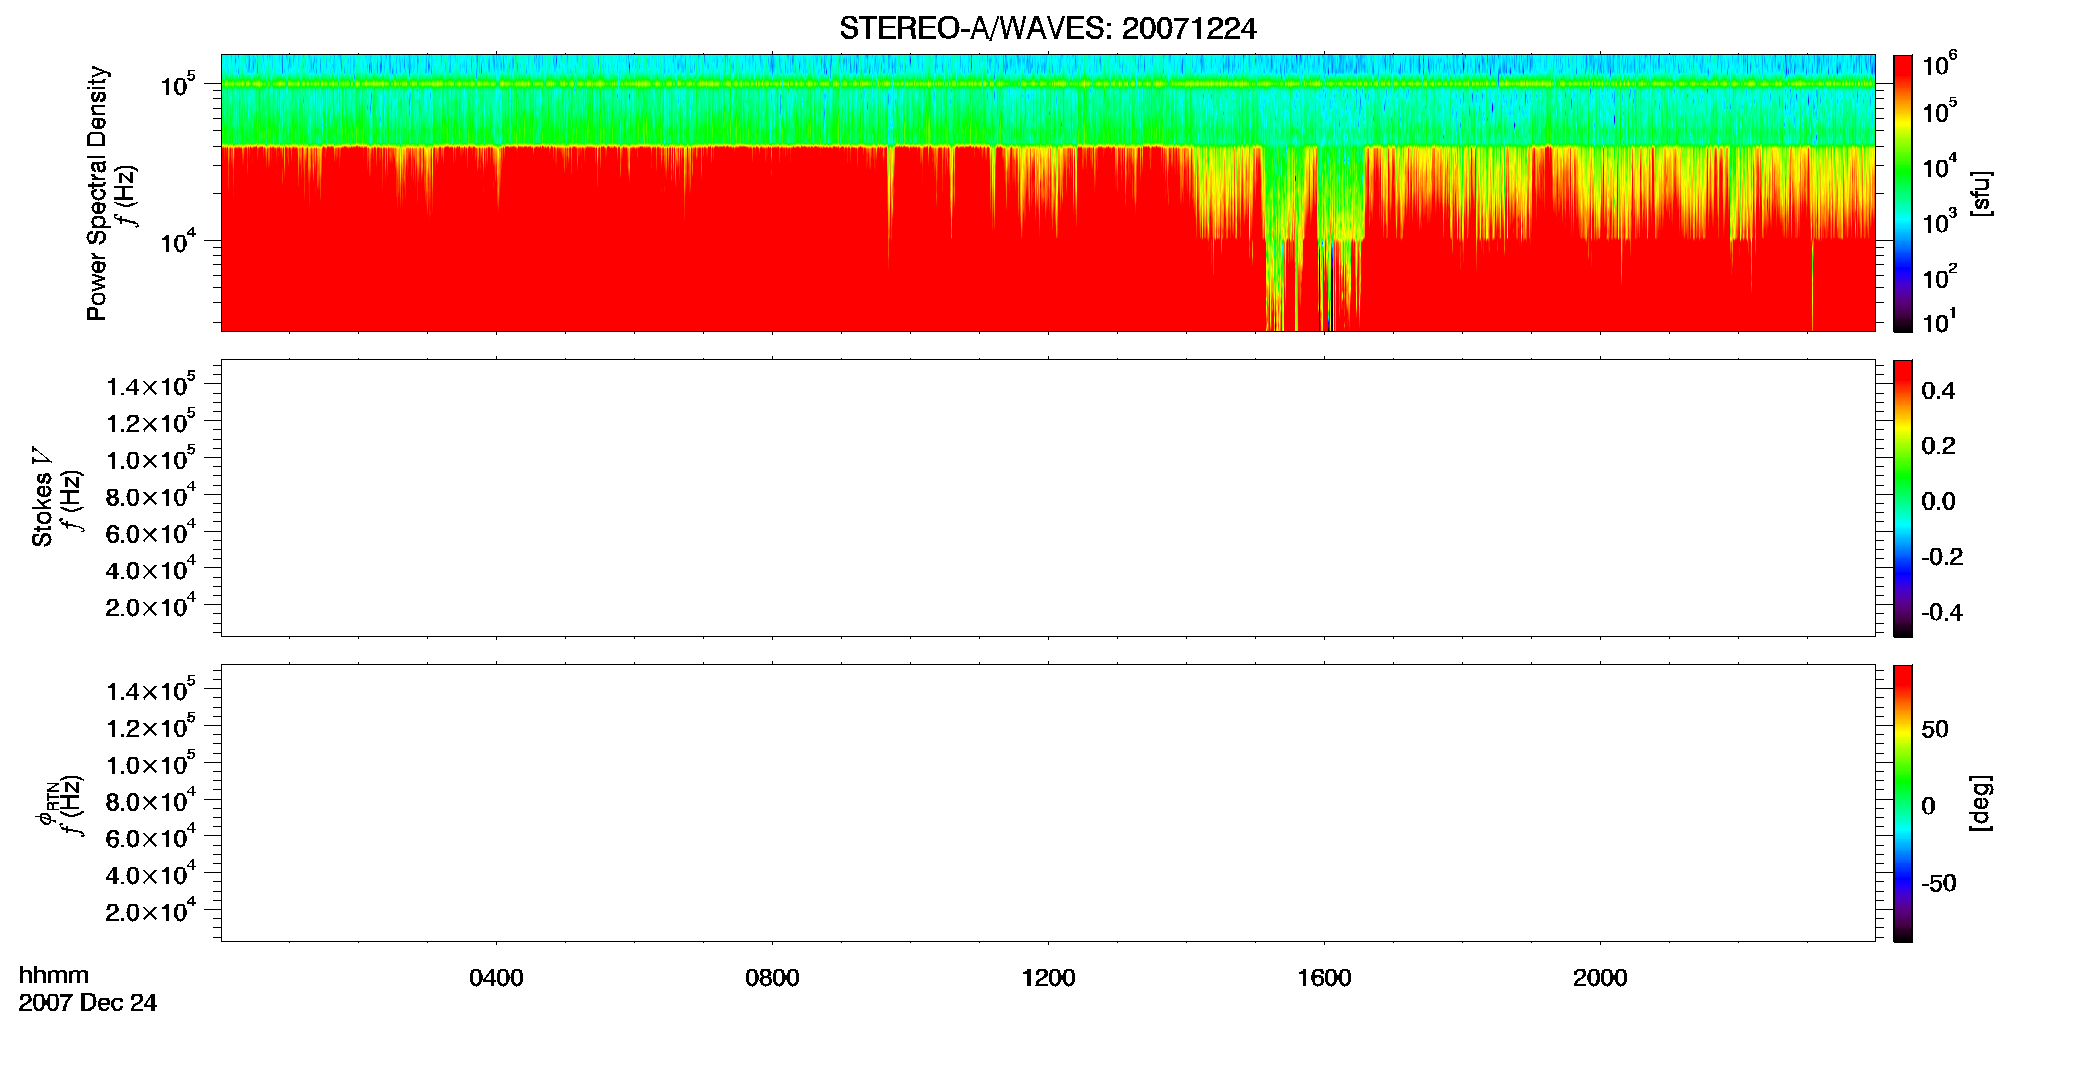Click the 2.0×10^4 tick in phi panel

point(150,909)
